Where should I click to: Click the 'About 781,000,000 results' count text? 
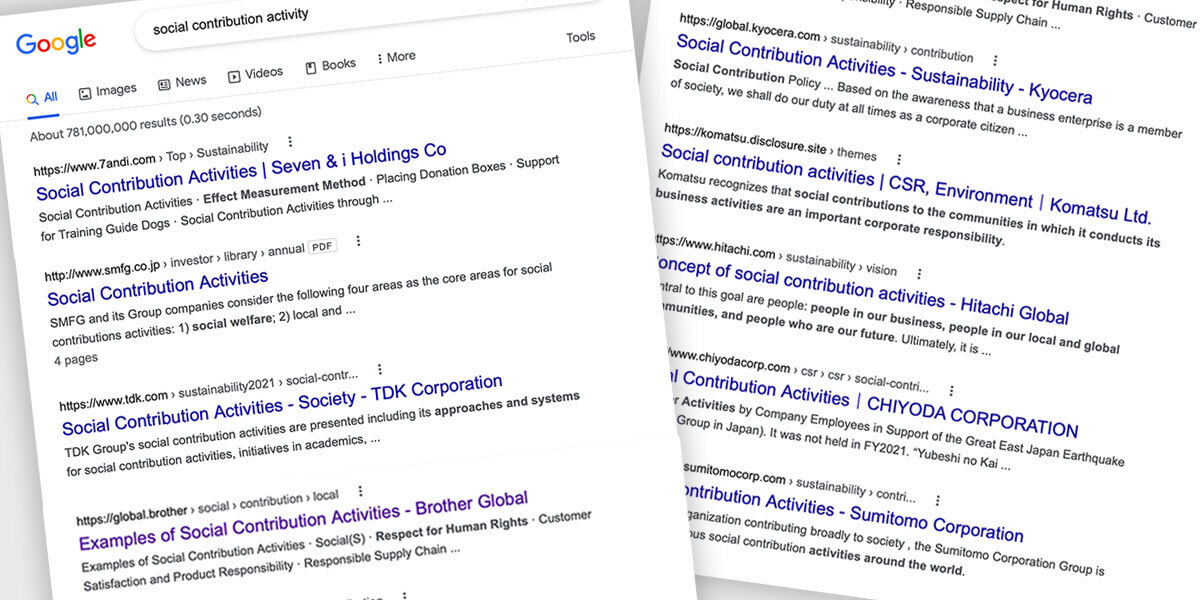pos(146,124)
